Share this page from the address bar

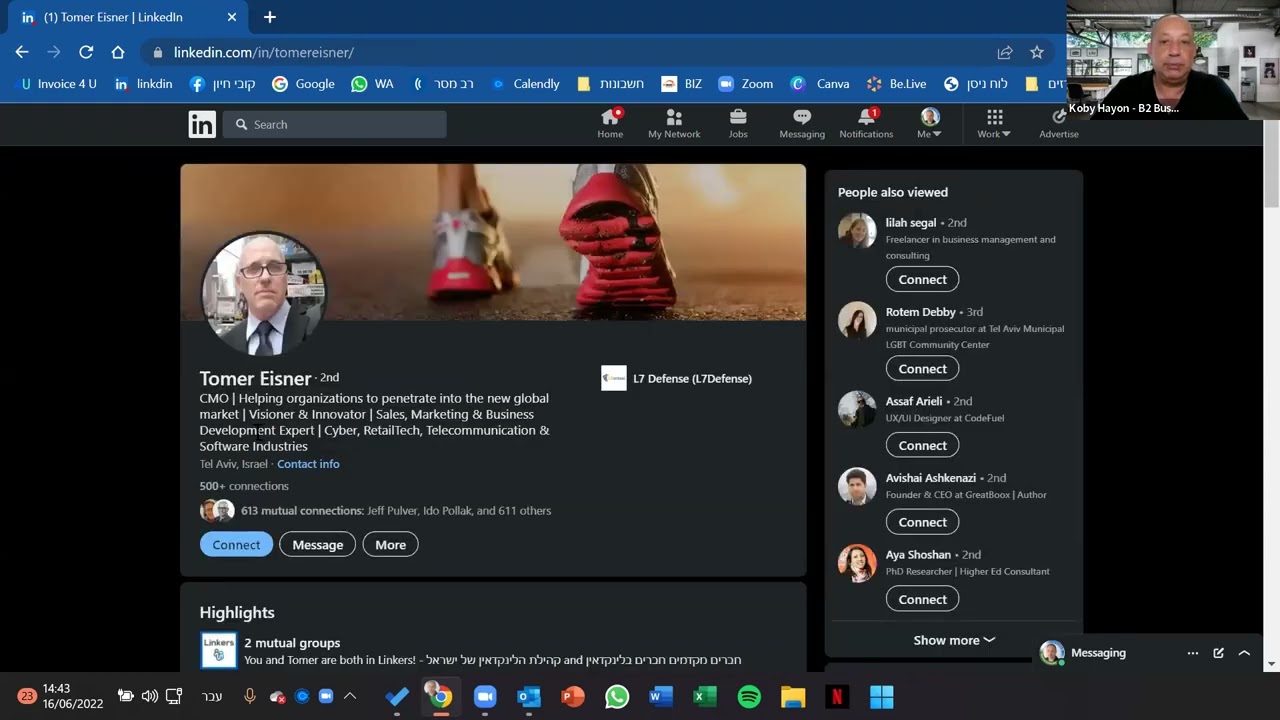[1005, 52]
